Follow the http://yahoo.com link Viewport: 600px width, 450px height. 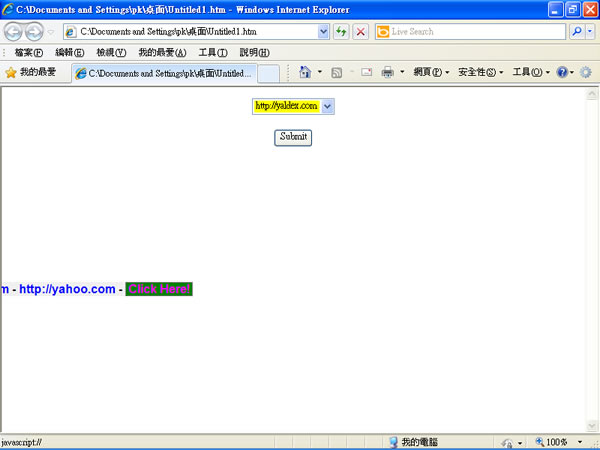click(67, 289)
